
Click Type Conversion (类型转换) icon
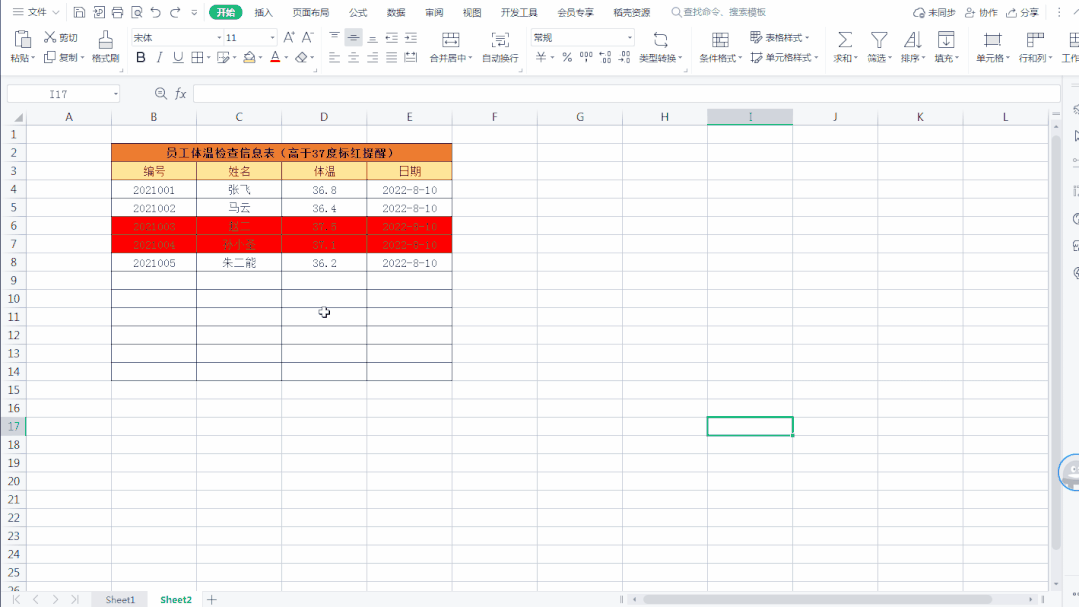pos(661,39)
